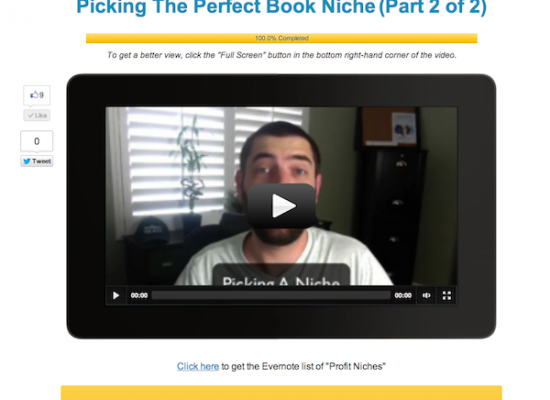The image size is (550, 400).
Task: Click the thumbs-up count bubble showing 9
Action: [x=37, y=95]
